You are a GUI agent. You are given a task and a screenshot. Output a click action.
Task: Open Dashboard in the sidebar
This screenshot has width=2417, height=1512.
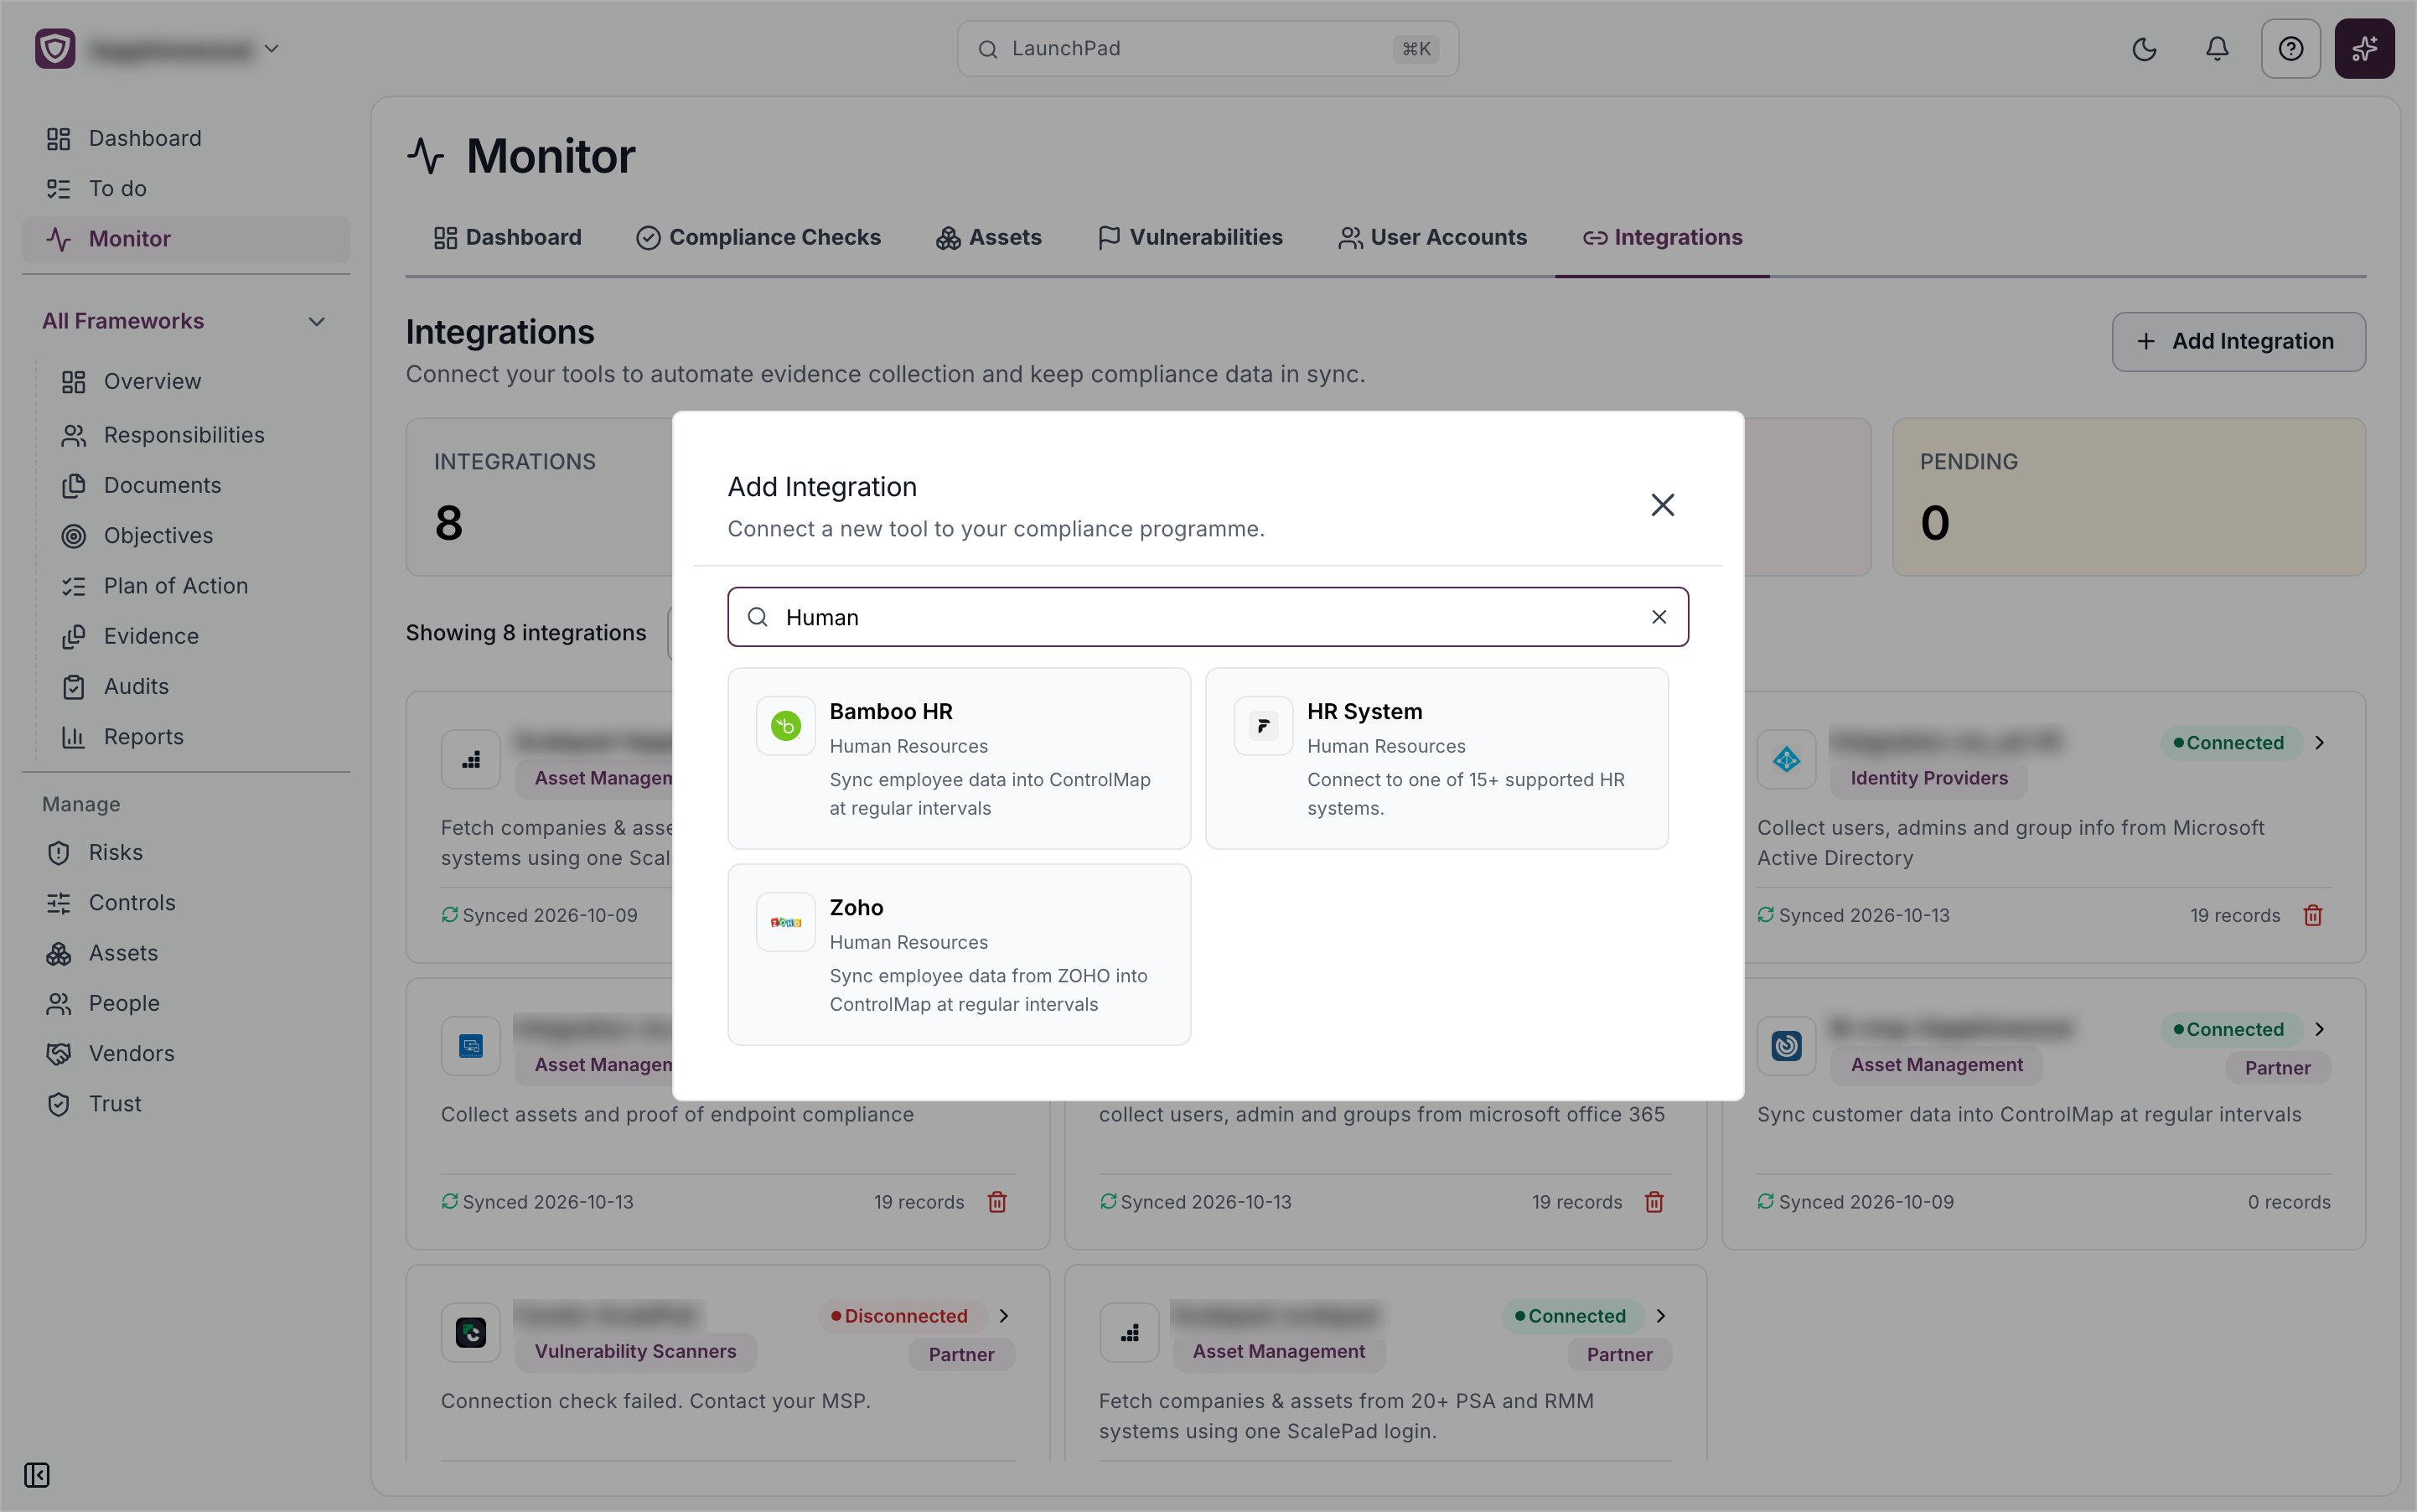[x=186, y=138]
